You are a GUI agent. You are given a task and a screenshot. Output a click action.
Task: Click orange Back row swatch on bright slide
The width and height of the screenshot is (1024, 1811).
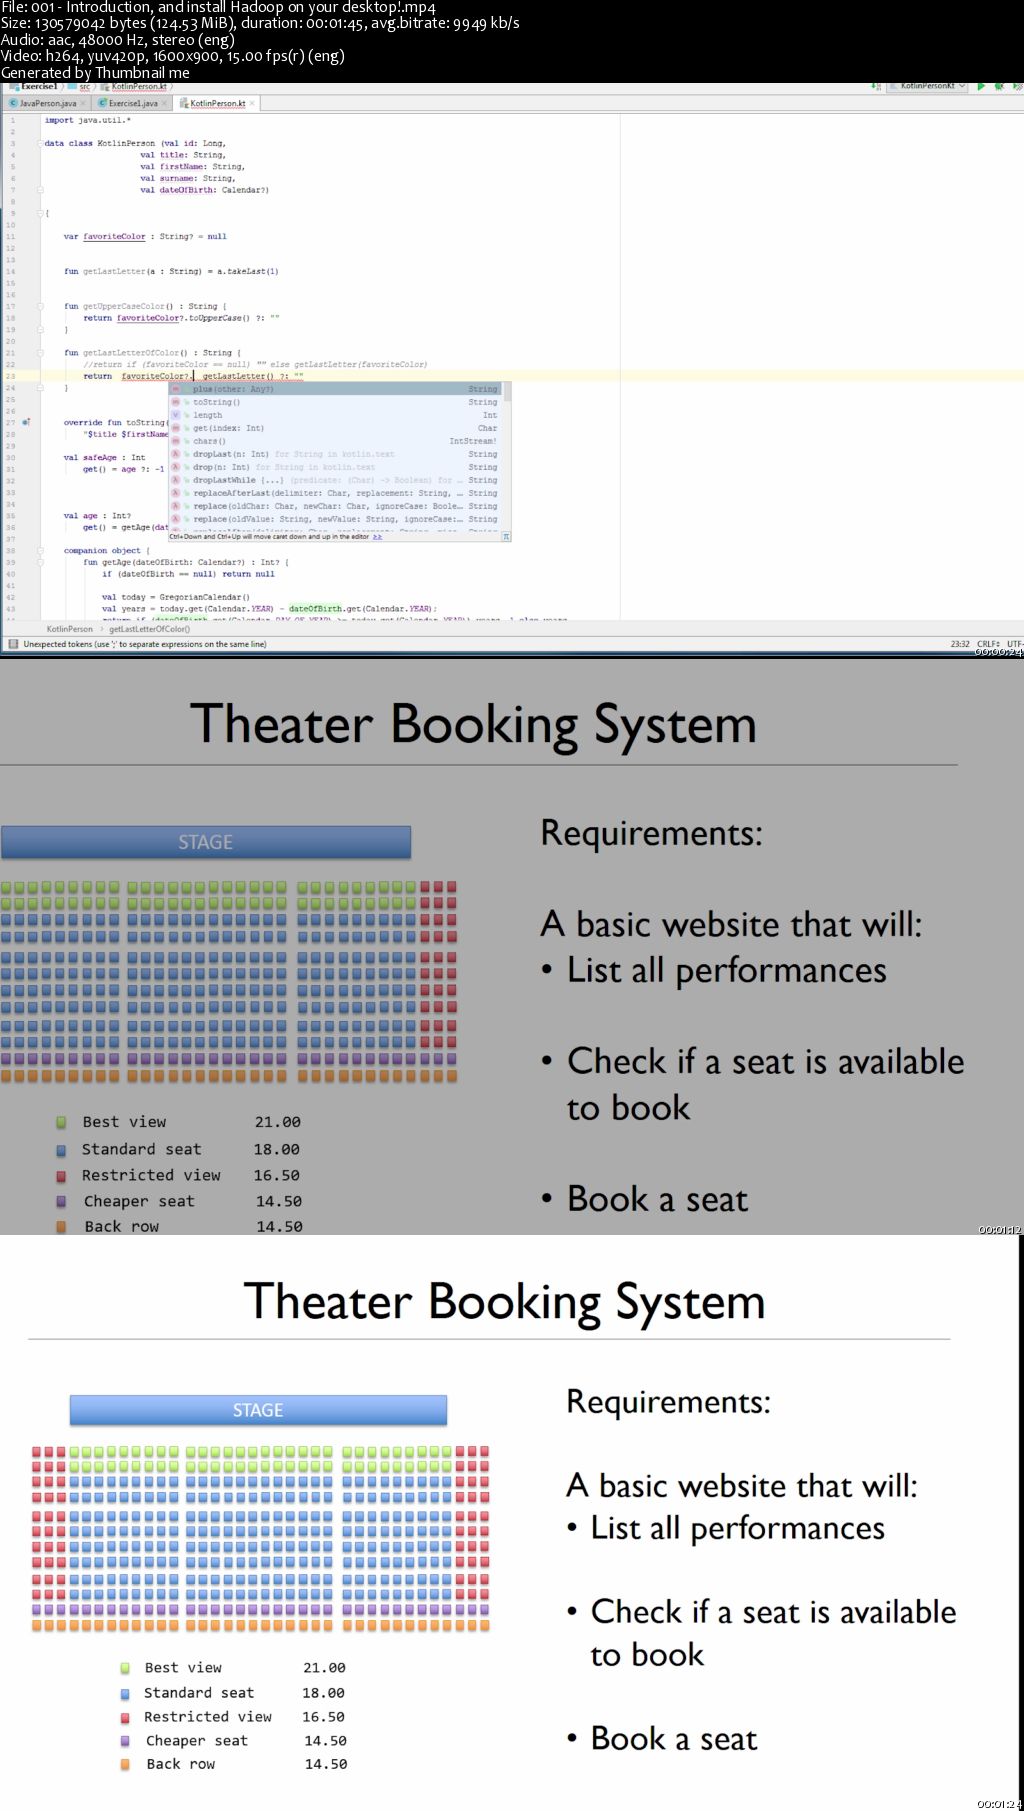(125, 1764)
